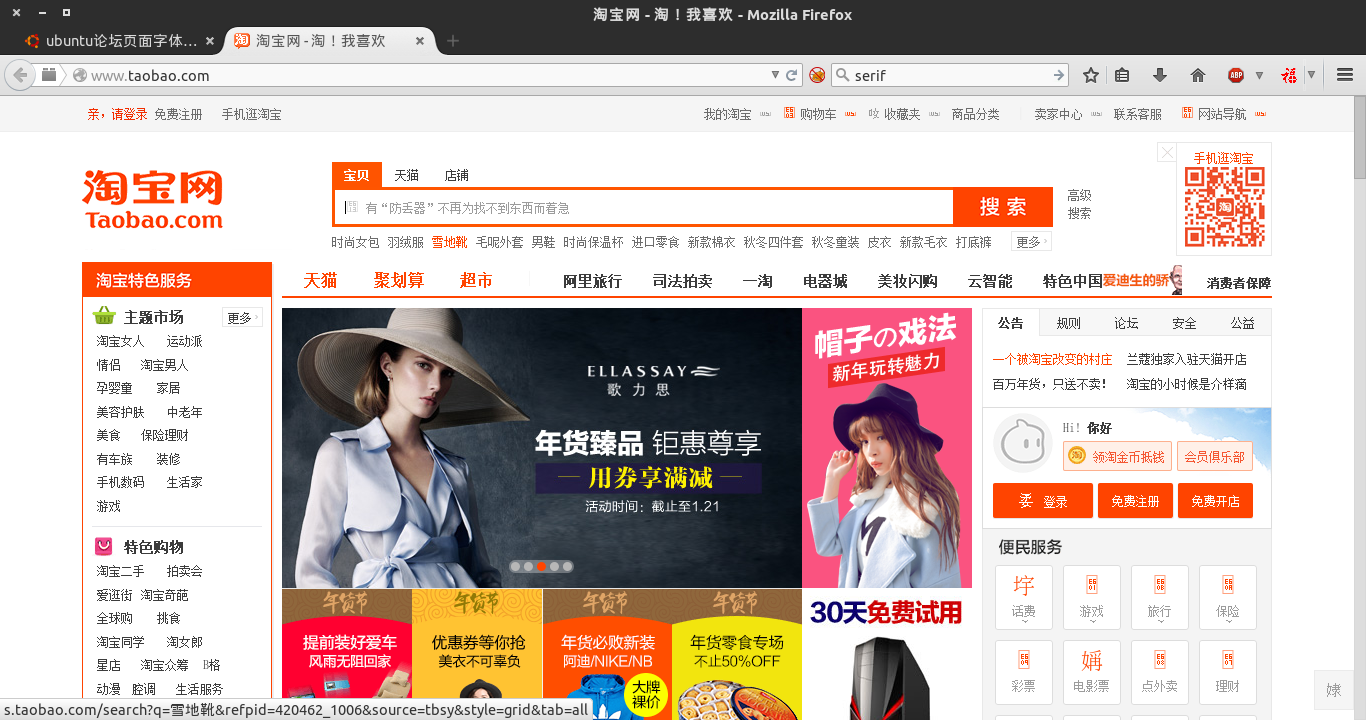Click the 电影票 service tile
Image resolution: width=1366 pixels, height=720 pixels.
[1092, 672]
